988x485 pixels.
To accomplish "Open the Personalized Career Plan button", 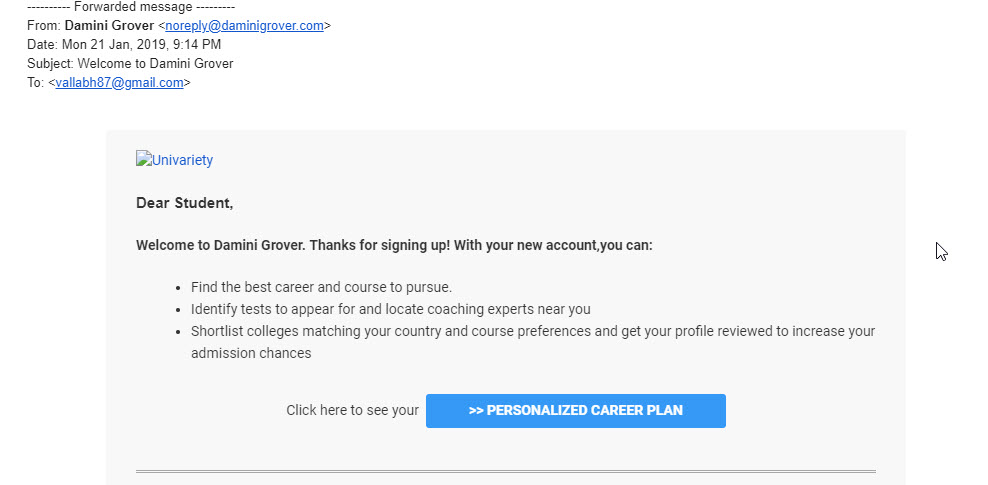I will [x=575, y=411].
